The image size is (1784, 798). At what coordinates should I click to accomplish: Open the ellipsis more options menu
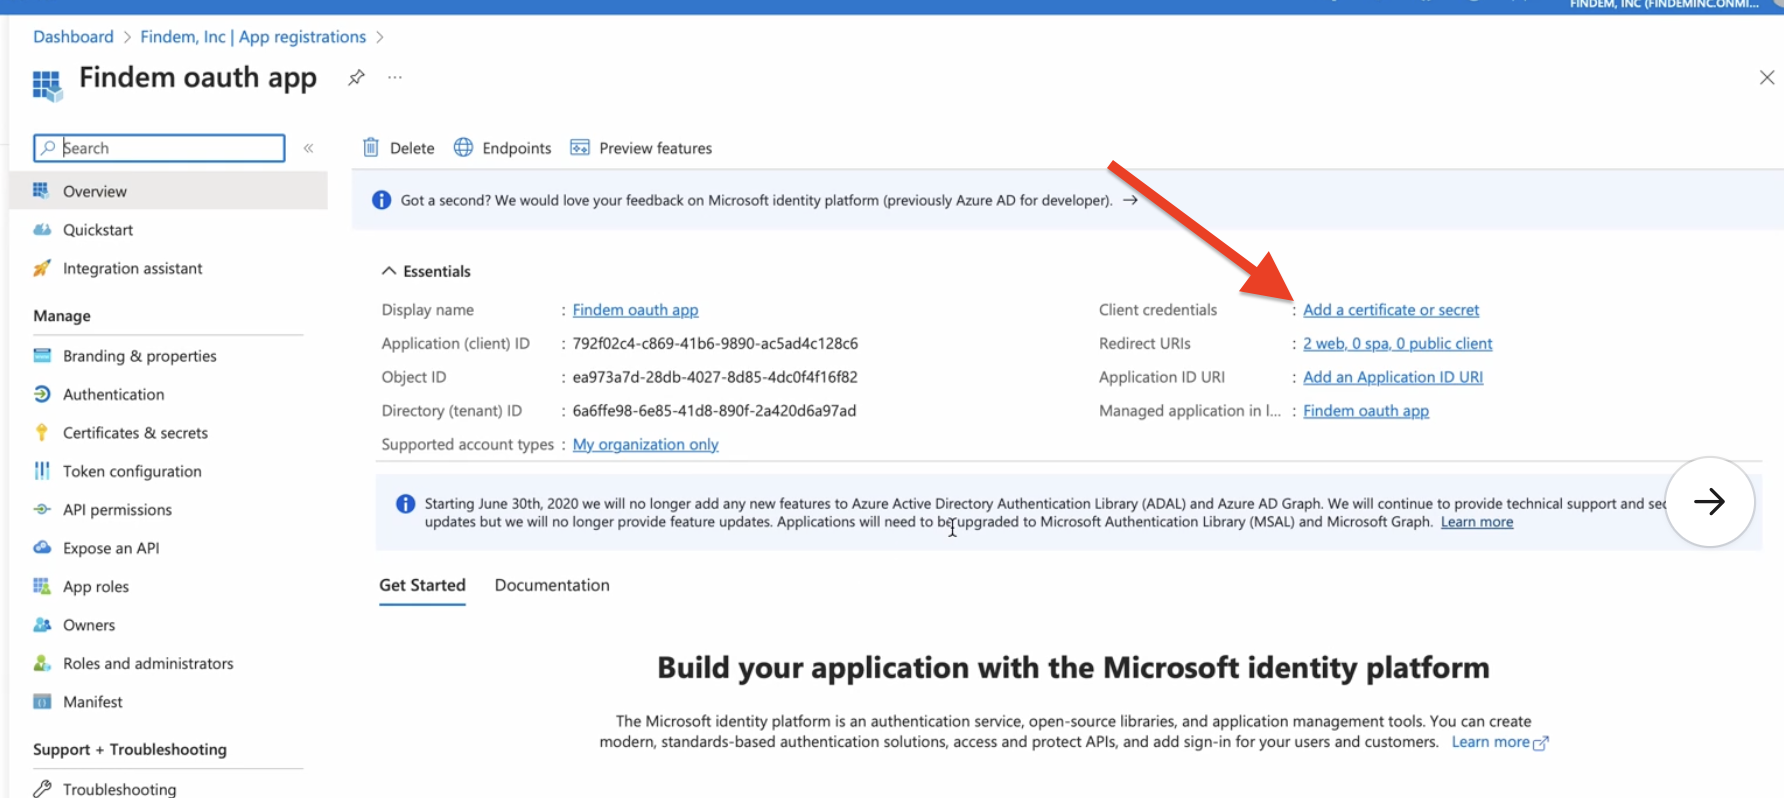click(x=395, y=77)
